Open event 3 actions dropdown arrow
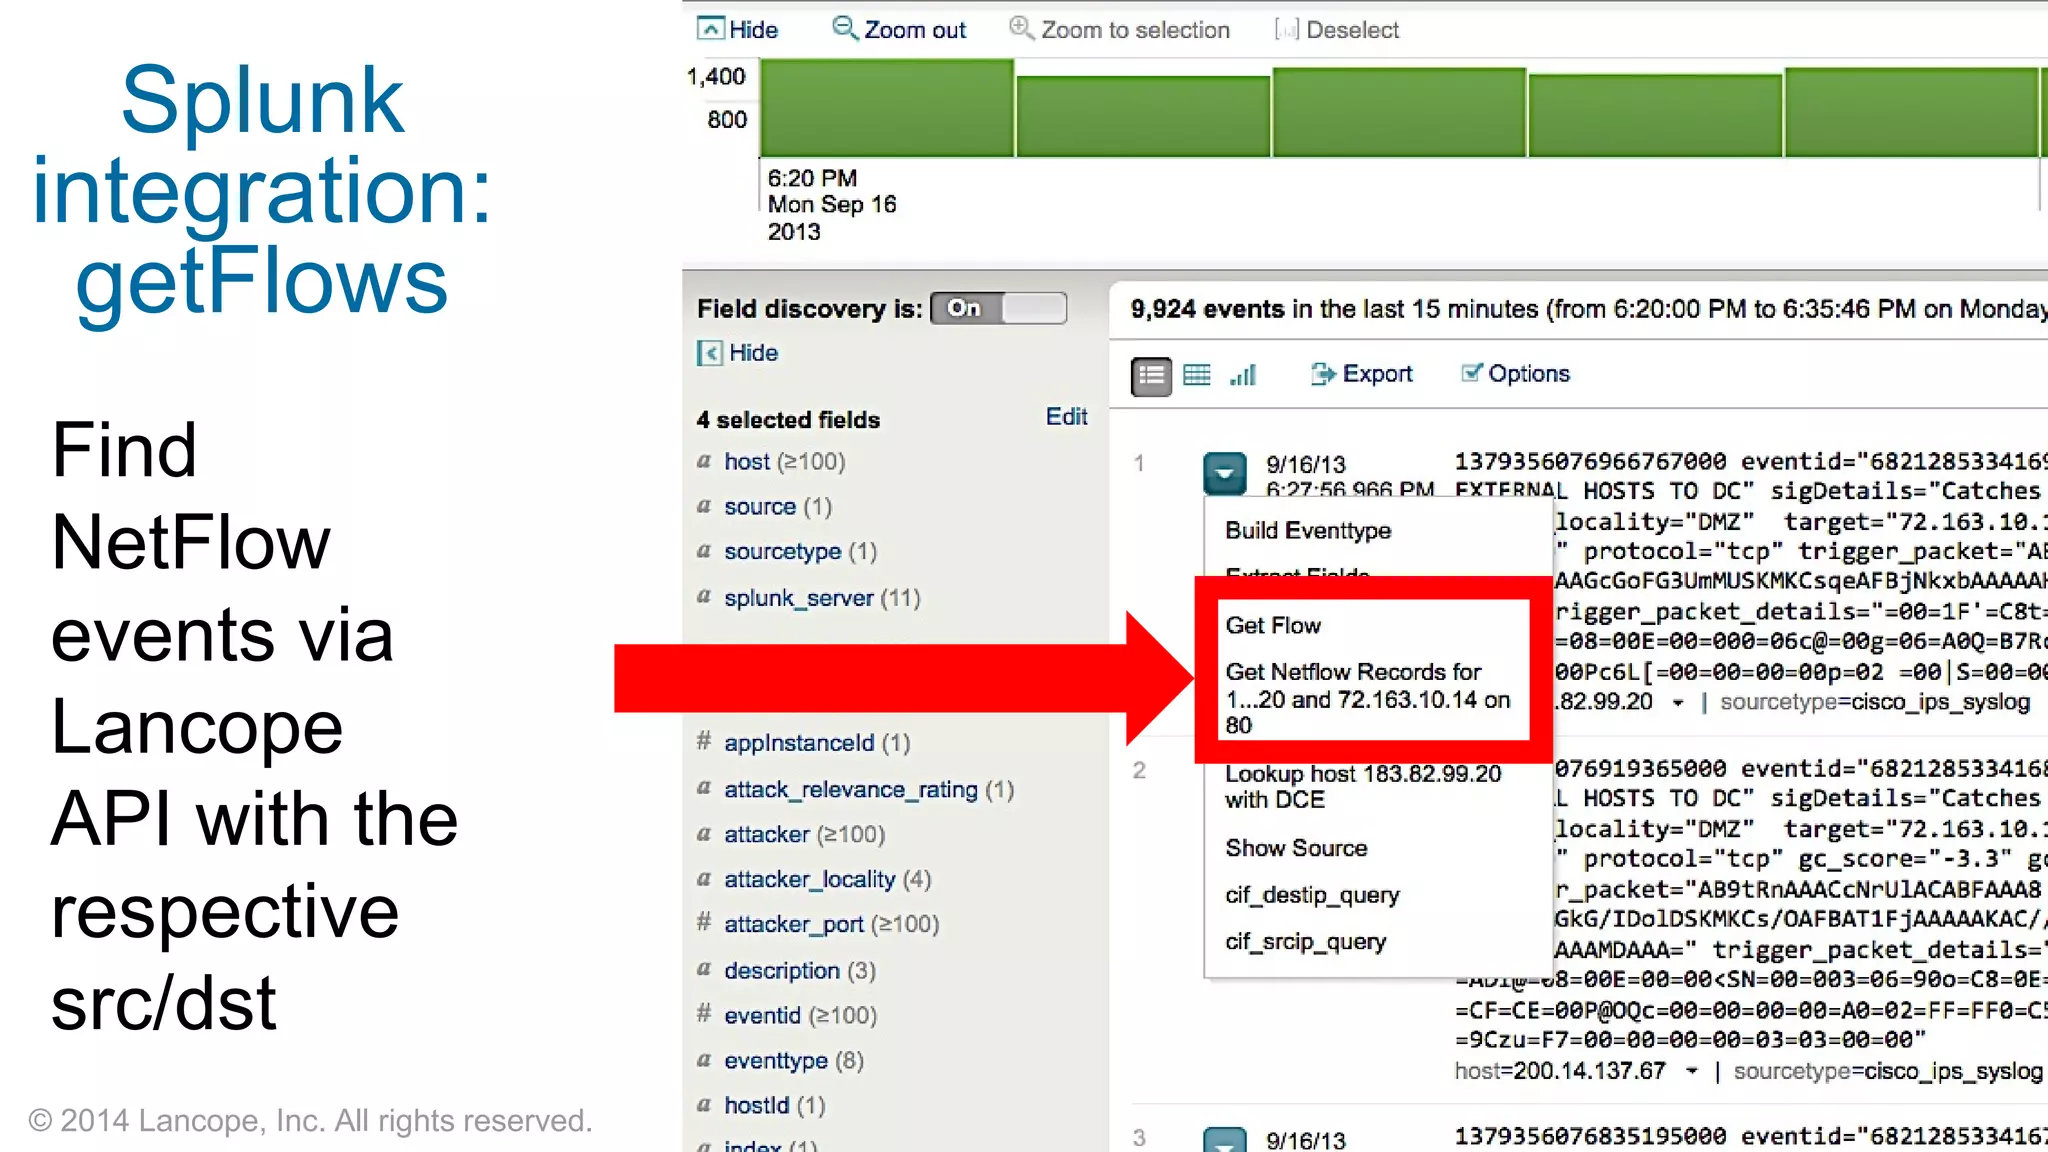The image size is (2048, 1152). pyautogui.click(x=1224, y=1140)
